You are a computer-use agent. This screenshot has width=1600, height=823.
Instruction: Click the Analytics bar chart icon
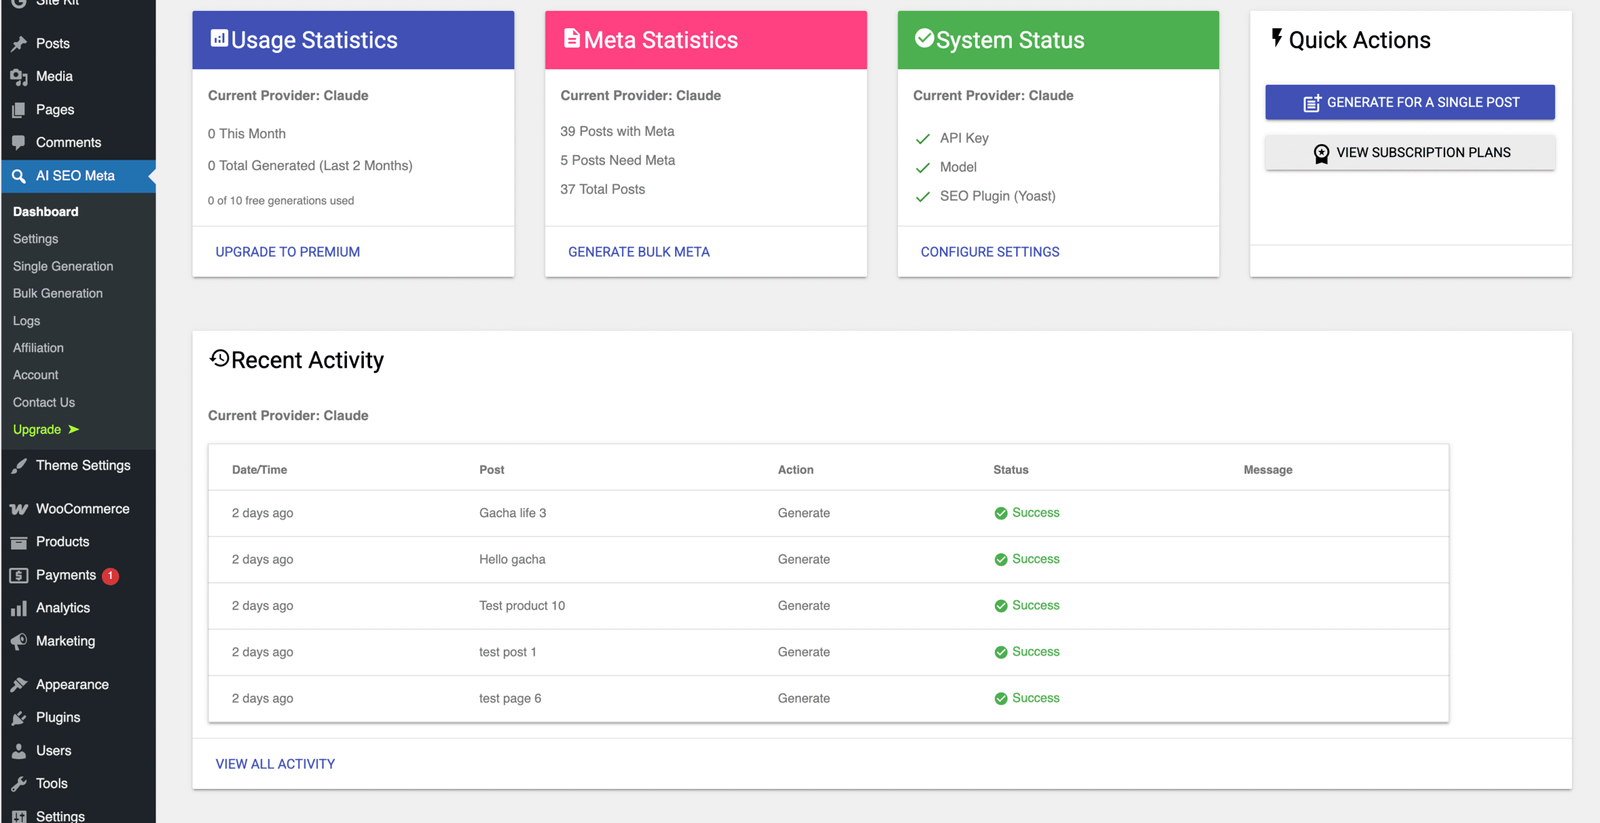[x=19, y=608]
